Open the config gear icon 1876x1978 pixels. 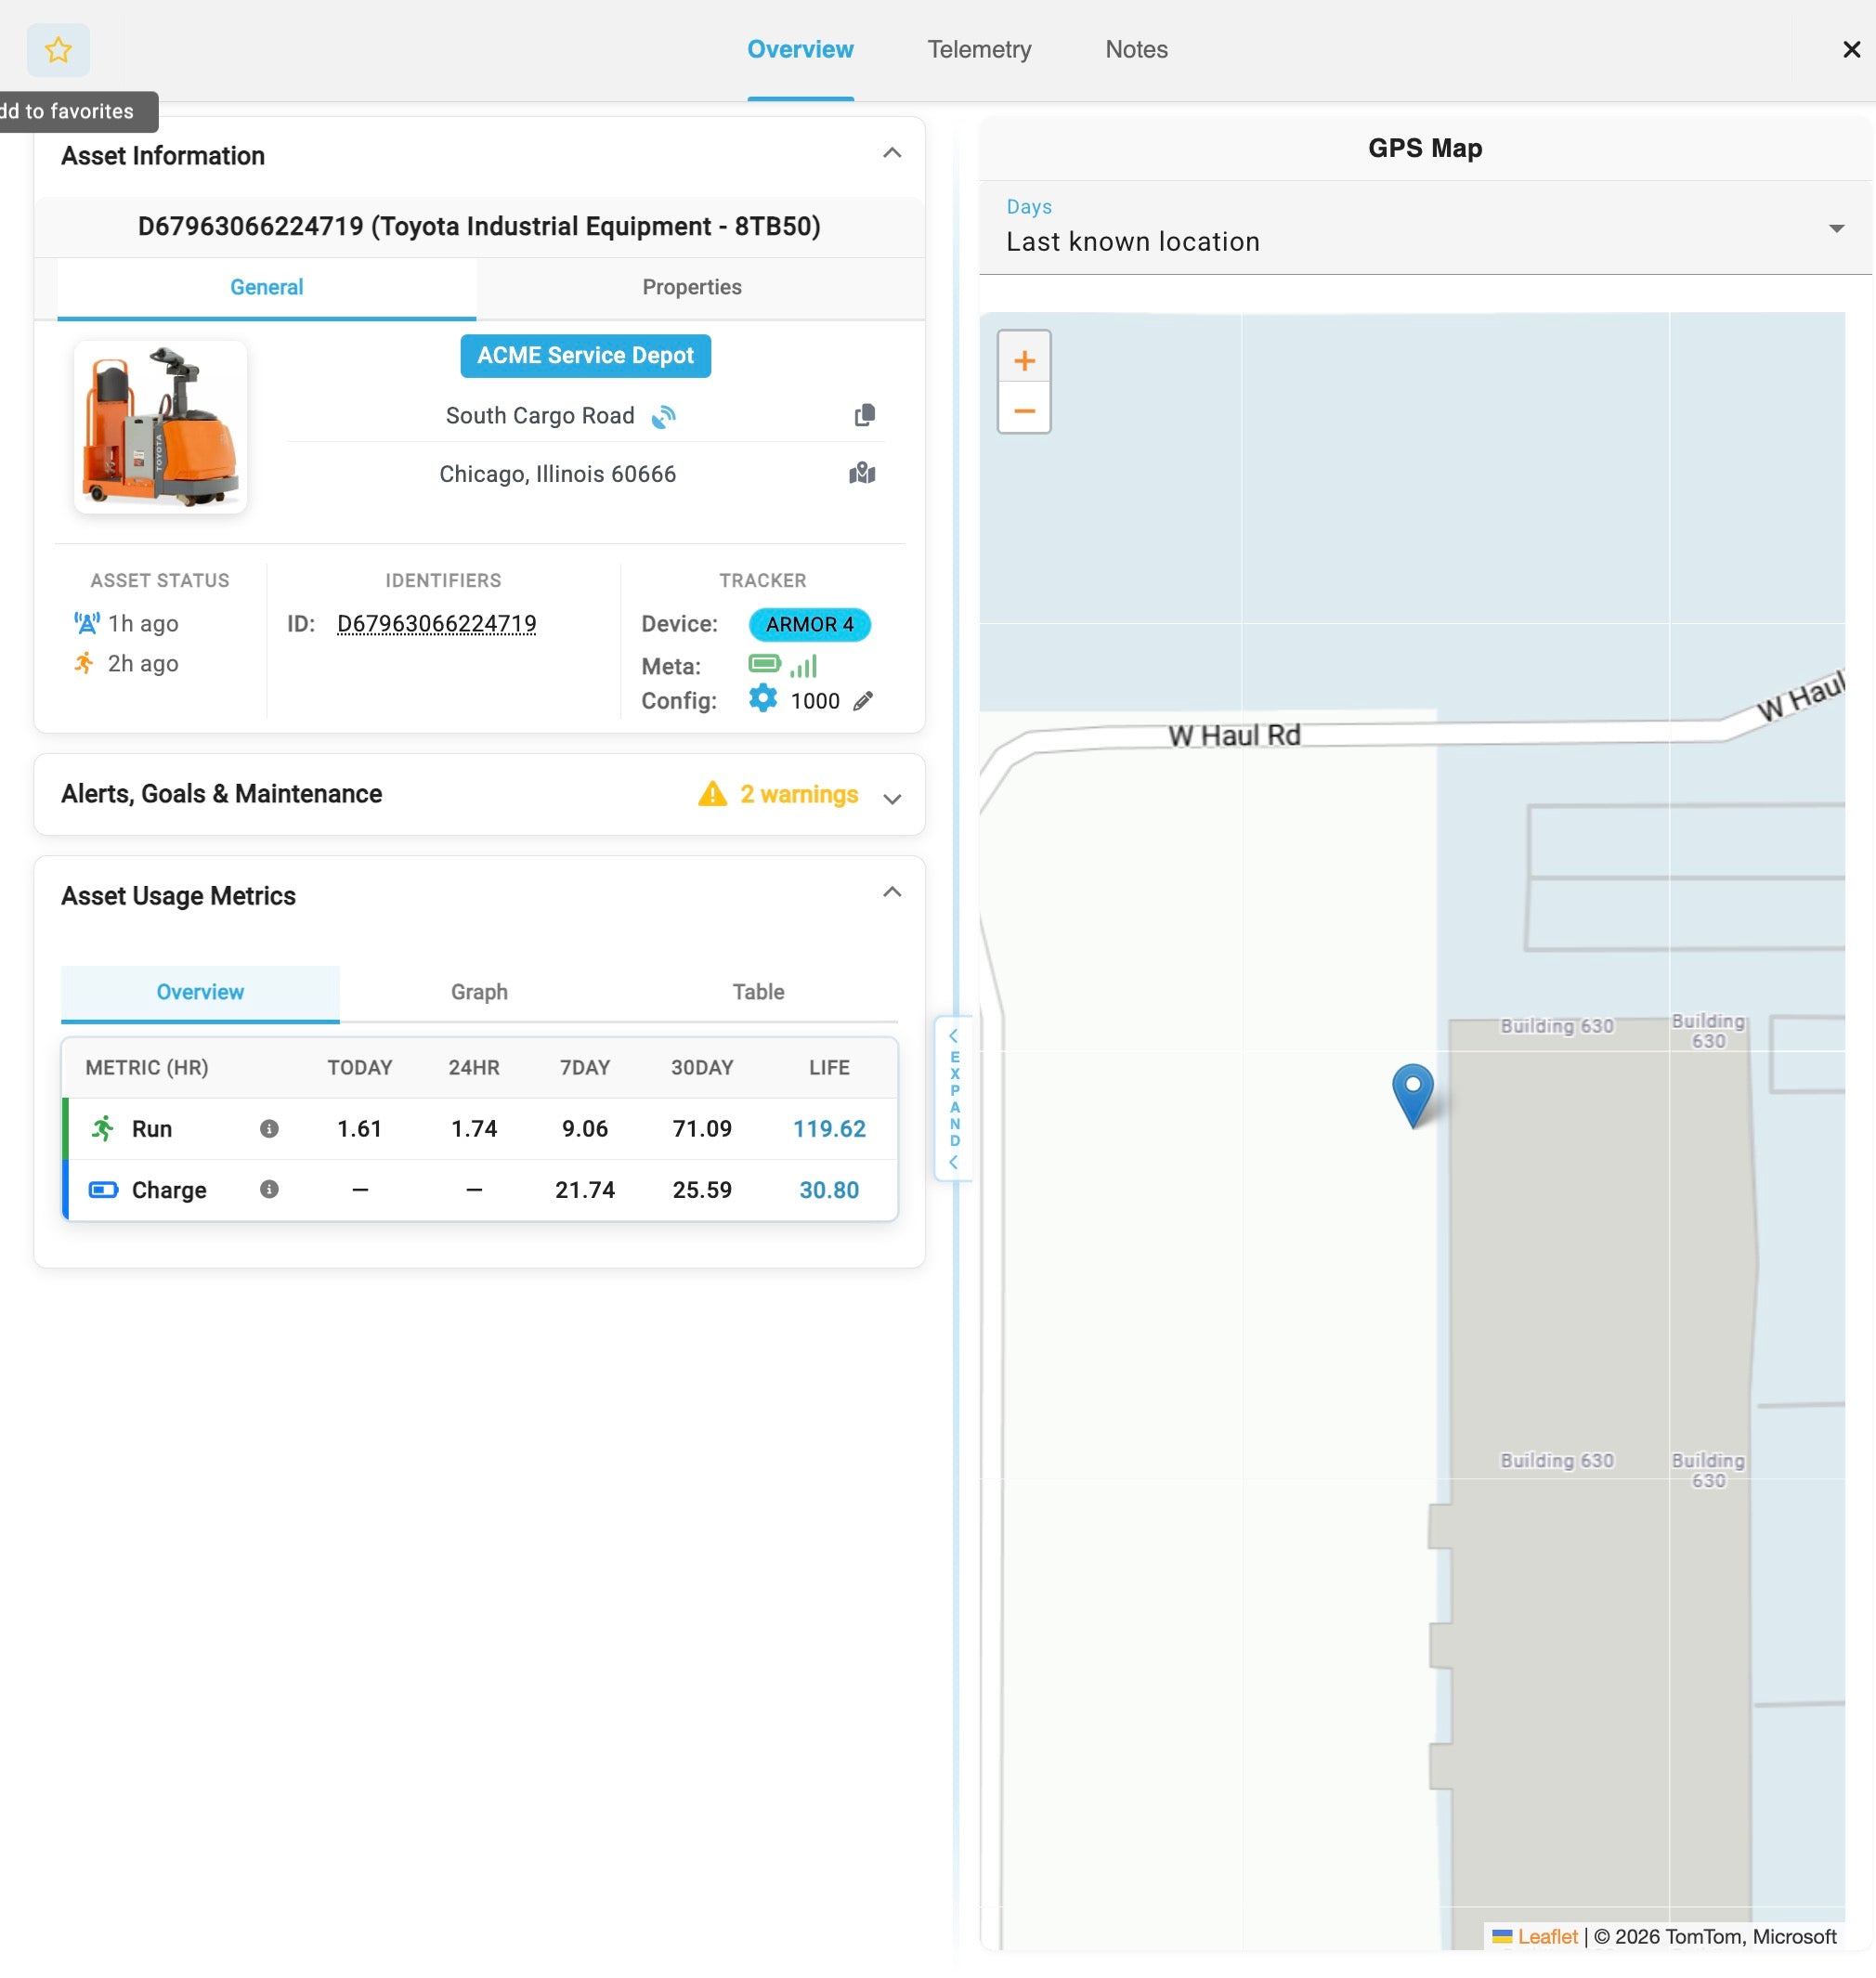coord(763,699)
